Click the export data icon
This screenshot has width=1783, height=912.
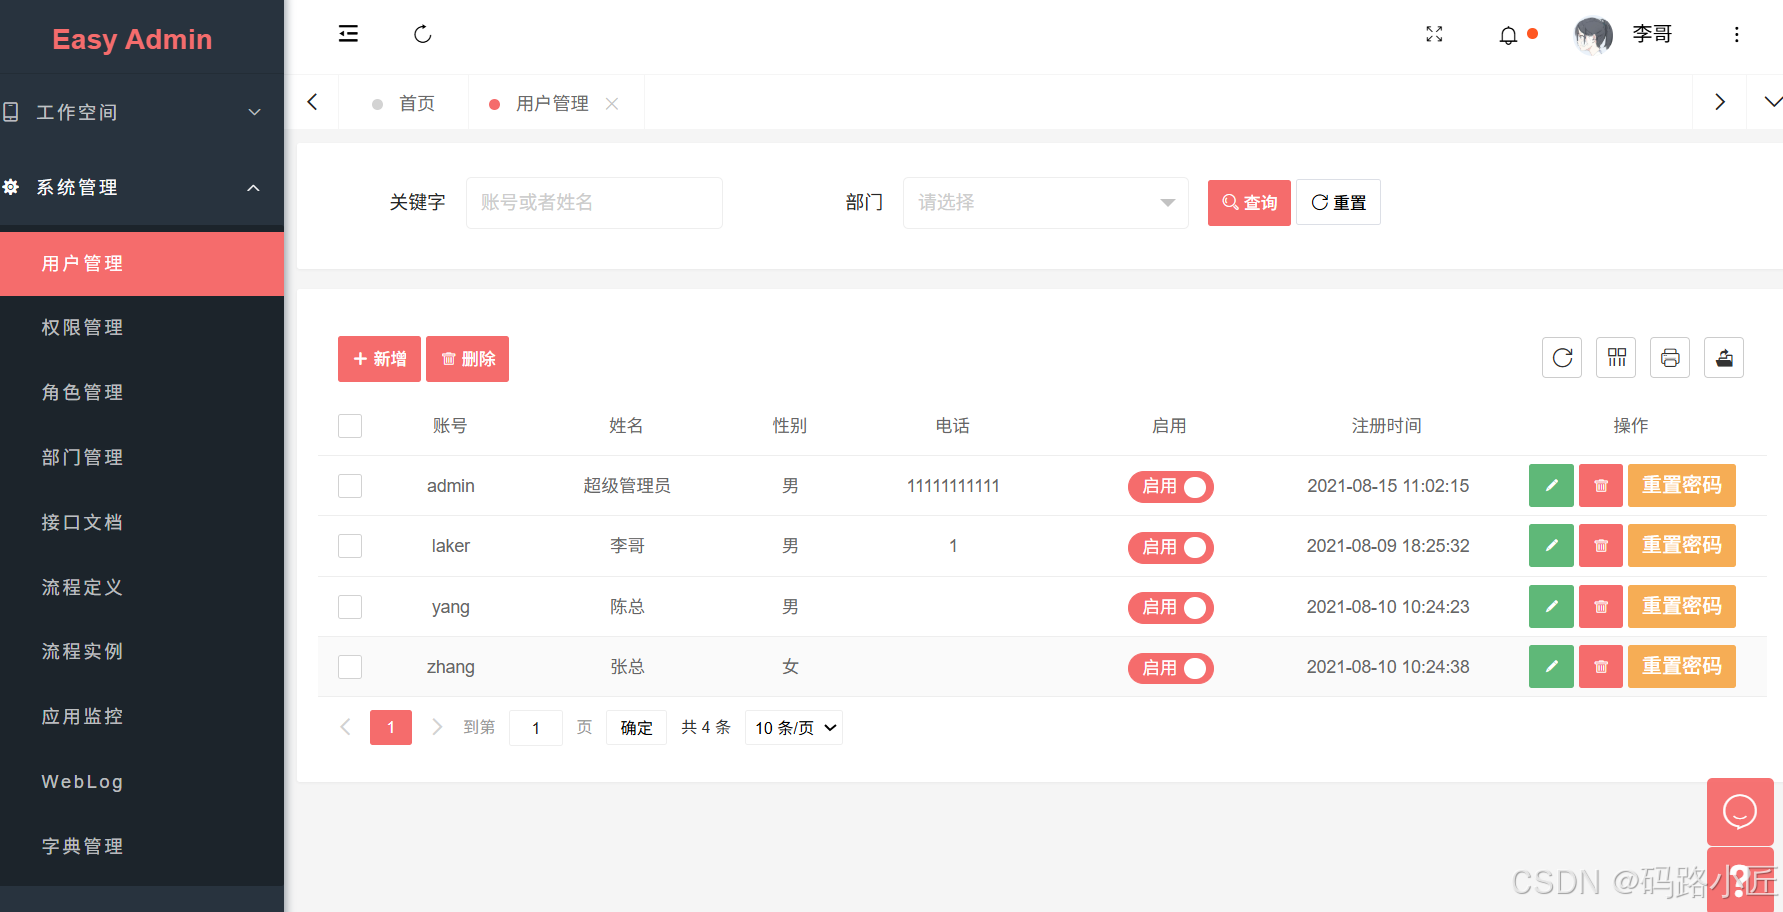tap(1723, 357)
